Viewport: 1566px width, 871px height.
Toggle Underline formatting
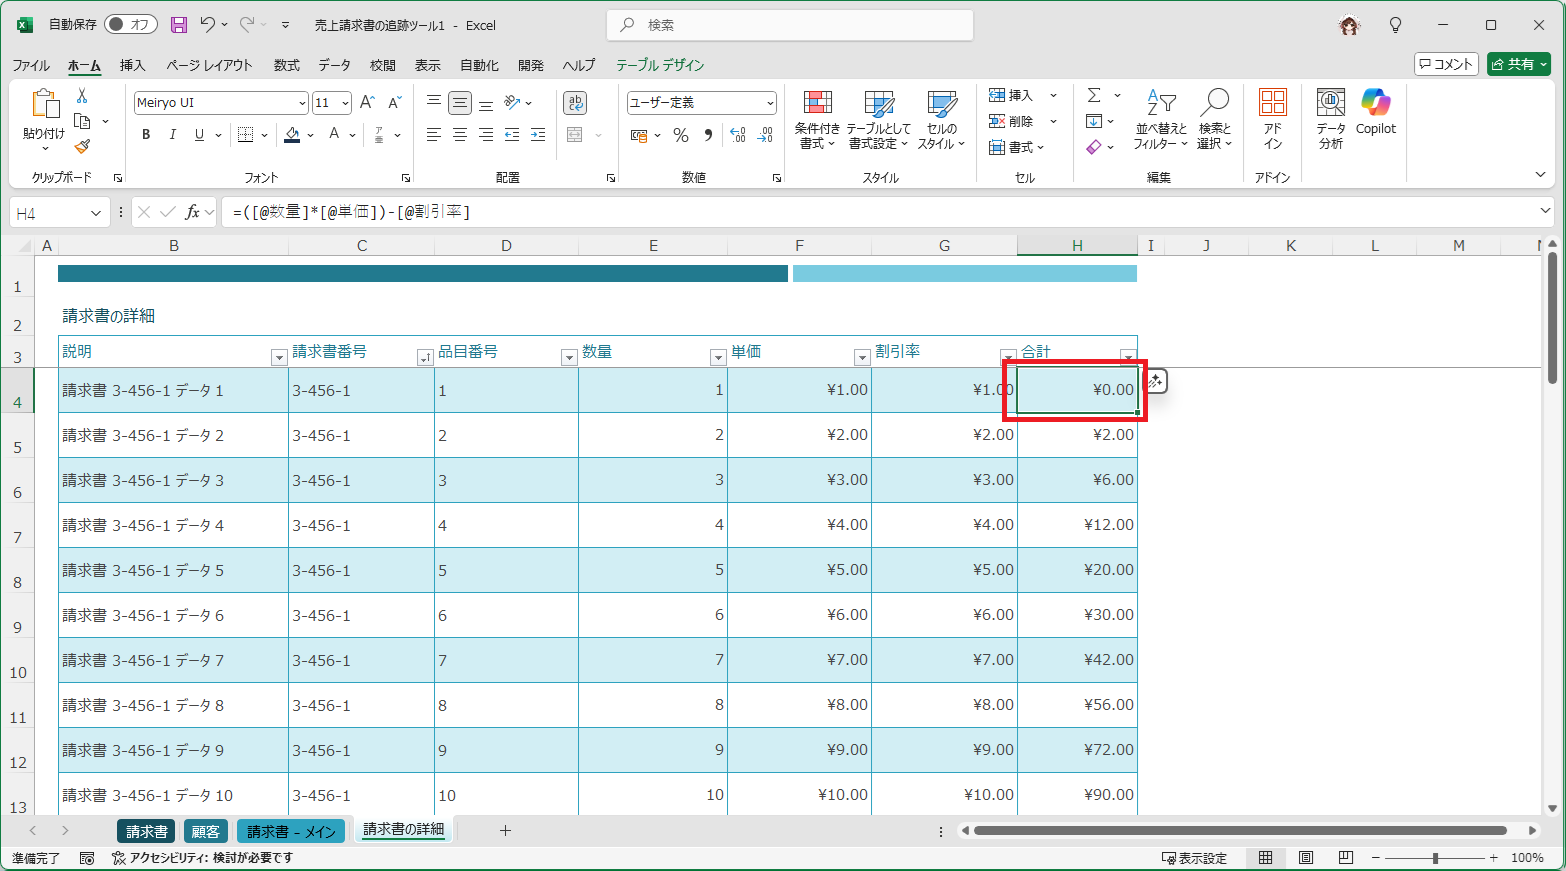point(199,135)
